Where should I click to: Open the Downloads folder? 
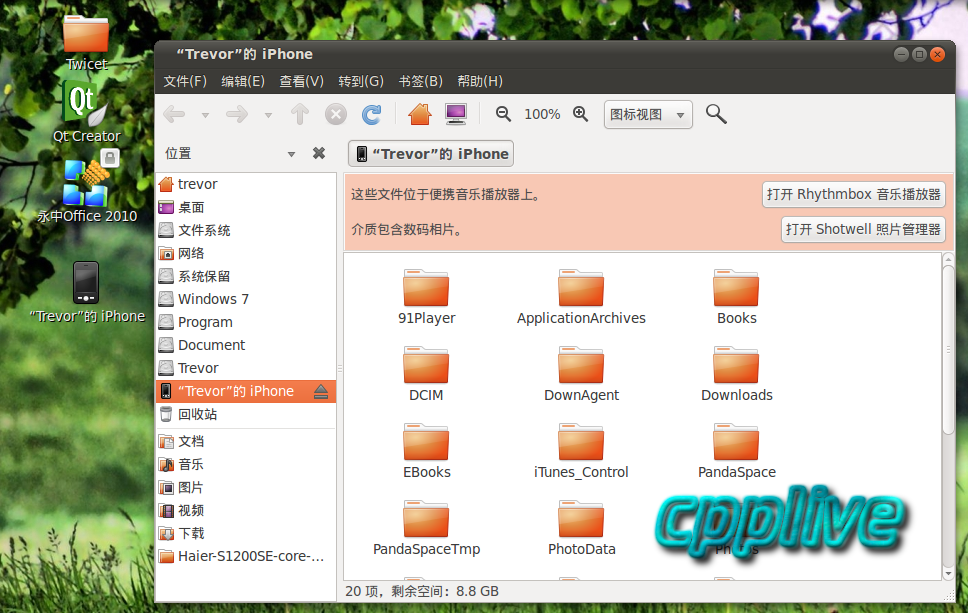click(x=736, y=374)
